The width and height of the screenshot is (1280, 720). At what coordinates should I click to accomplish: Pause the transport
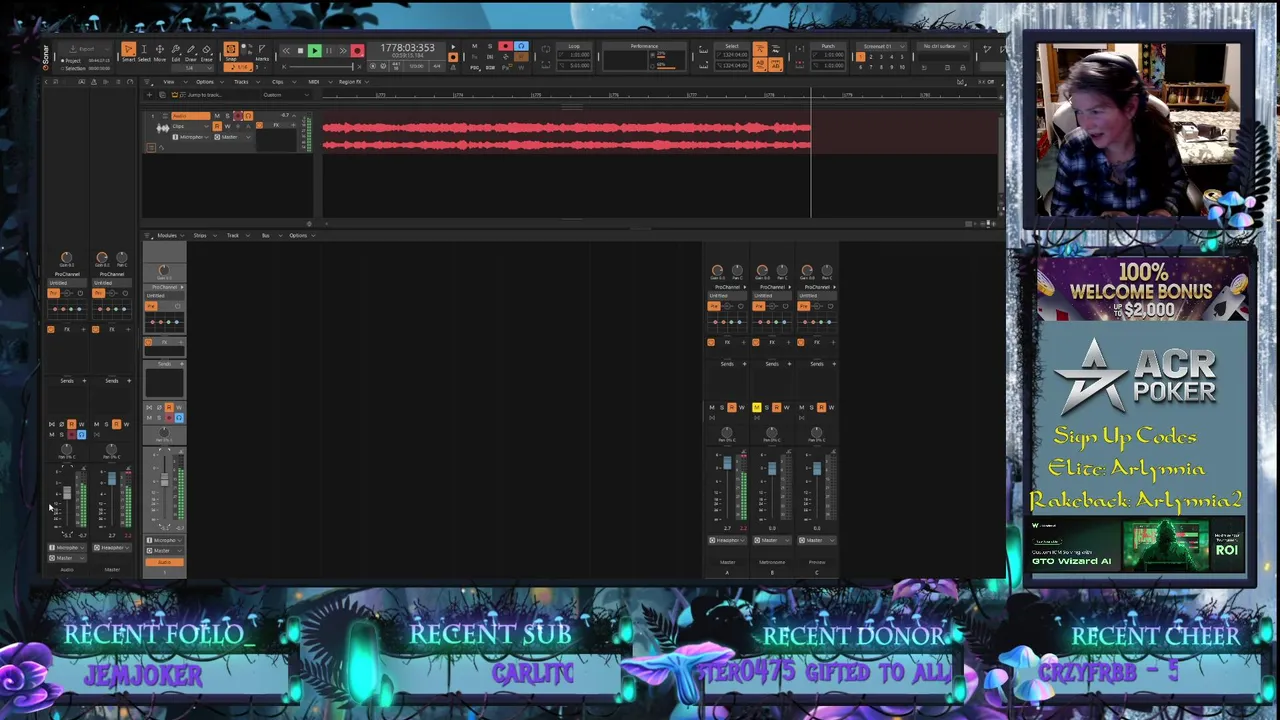(328, 51)
